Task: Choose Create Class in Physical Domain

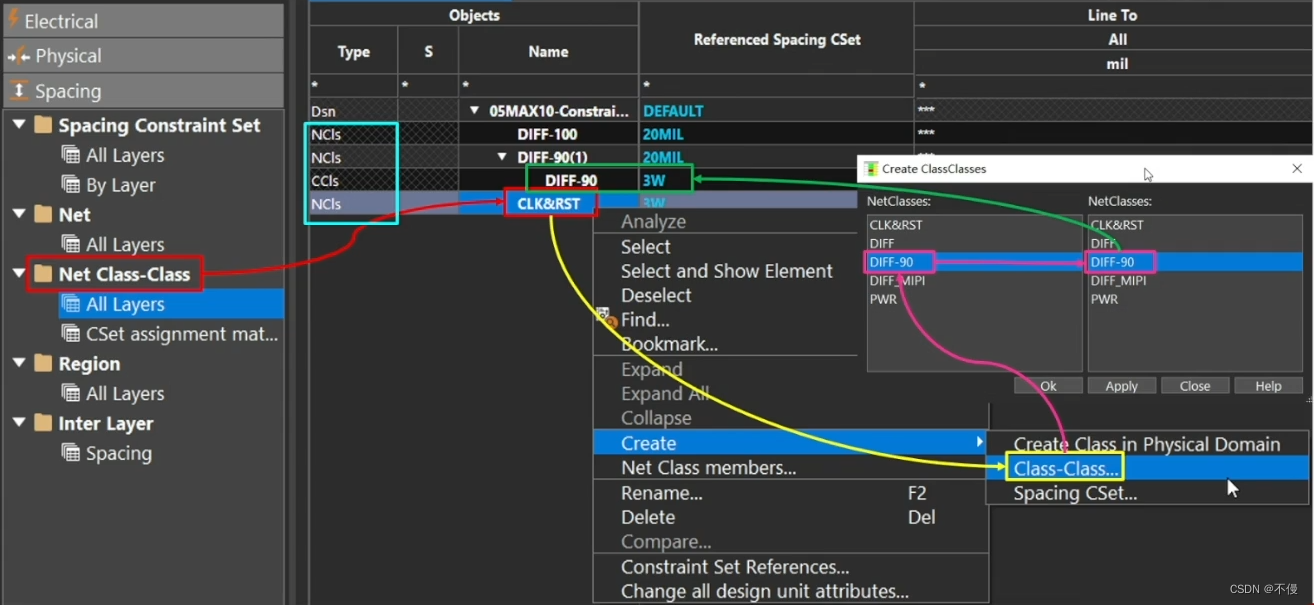Action: 1147,444
